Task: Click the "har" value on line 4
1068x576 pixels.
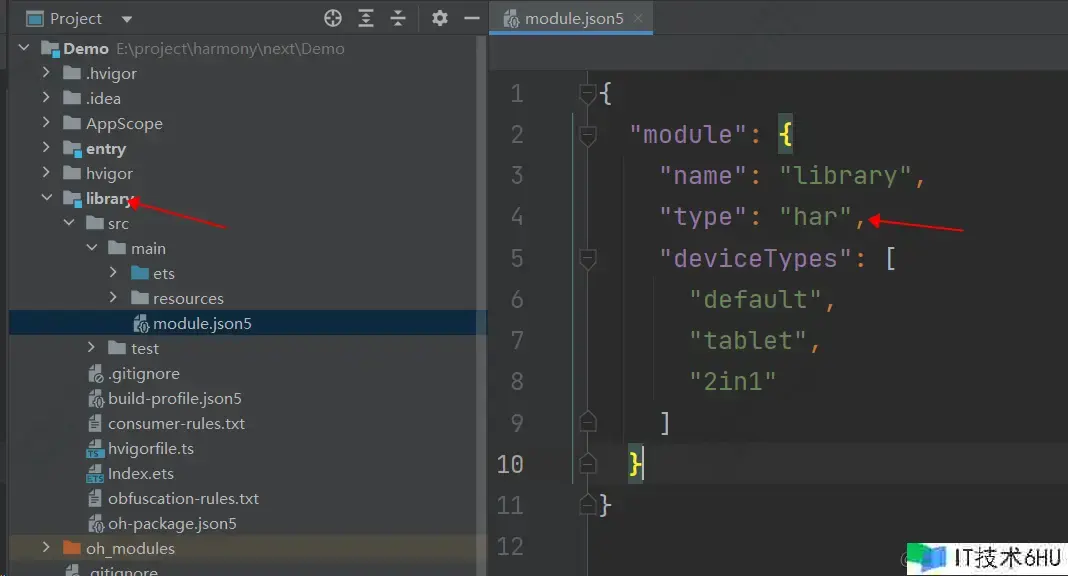Action: pos(814,217)
